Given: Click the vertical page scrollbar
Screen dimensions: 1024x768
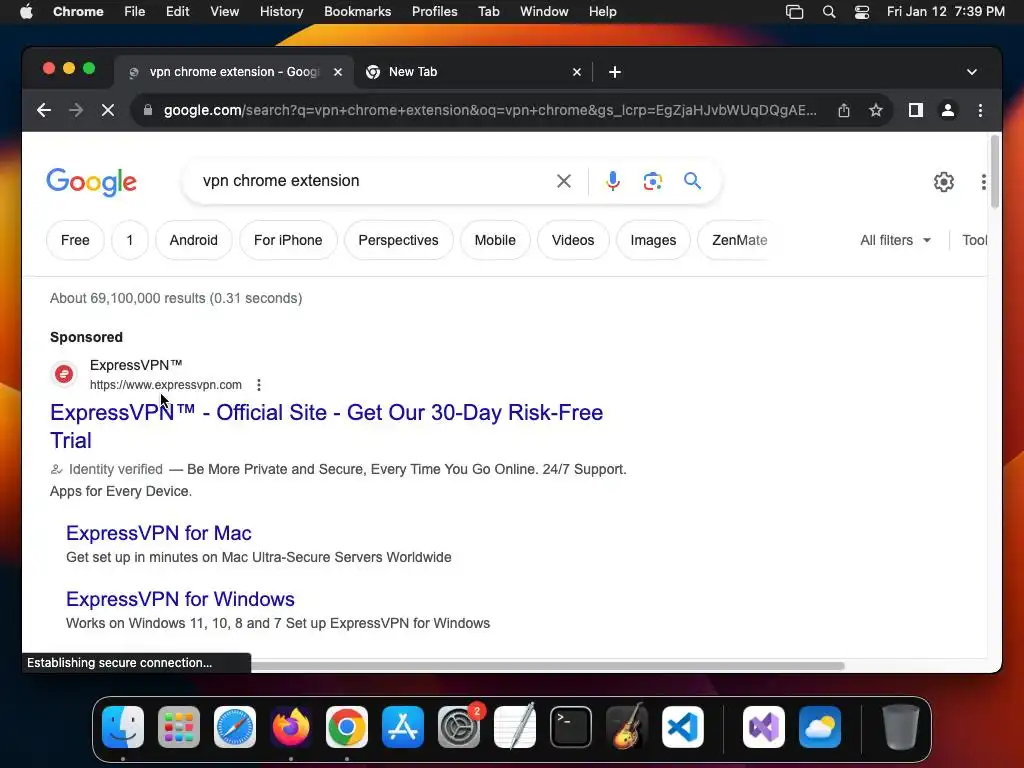Looking at the screenshot, I should pos(995,171).
